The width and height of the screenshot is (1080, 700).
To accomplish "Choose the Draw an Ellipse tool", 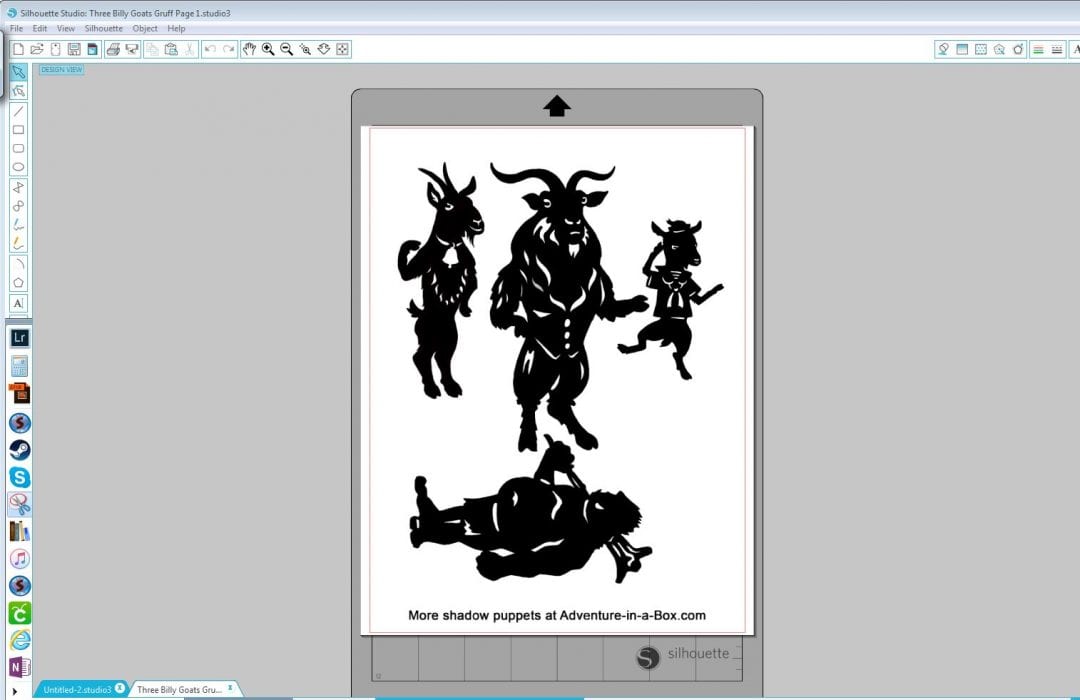I will point(19,167).
